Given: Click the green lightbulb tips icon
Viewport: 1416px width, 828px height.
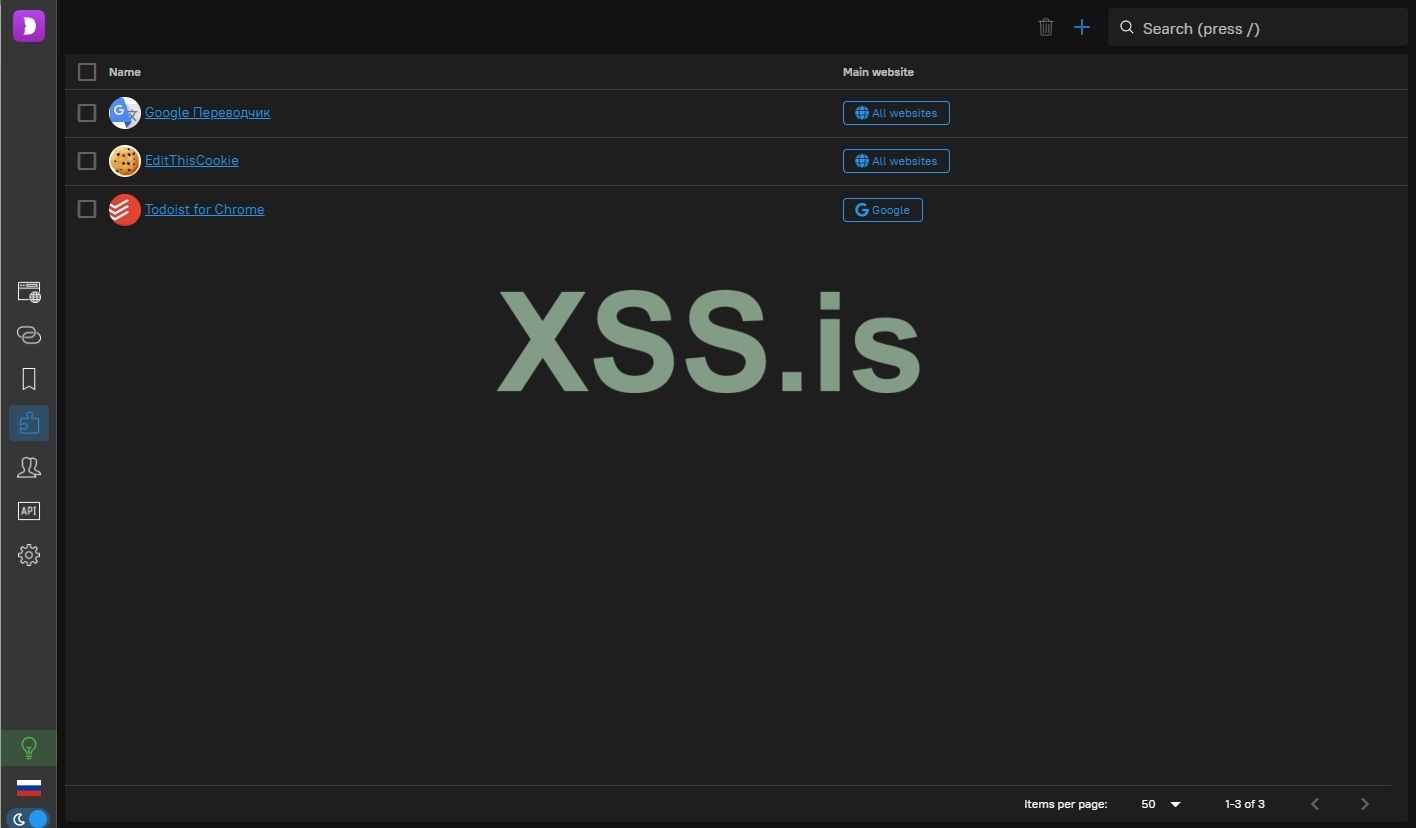Looking at the screenshot, I should click(x=29, y=748).
